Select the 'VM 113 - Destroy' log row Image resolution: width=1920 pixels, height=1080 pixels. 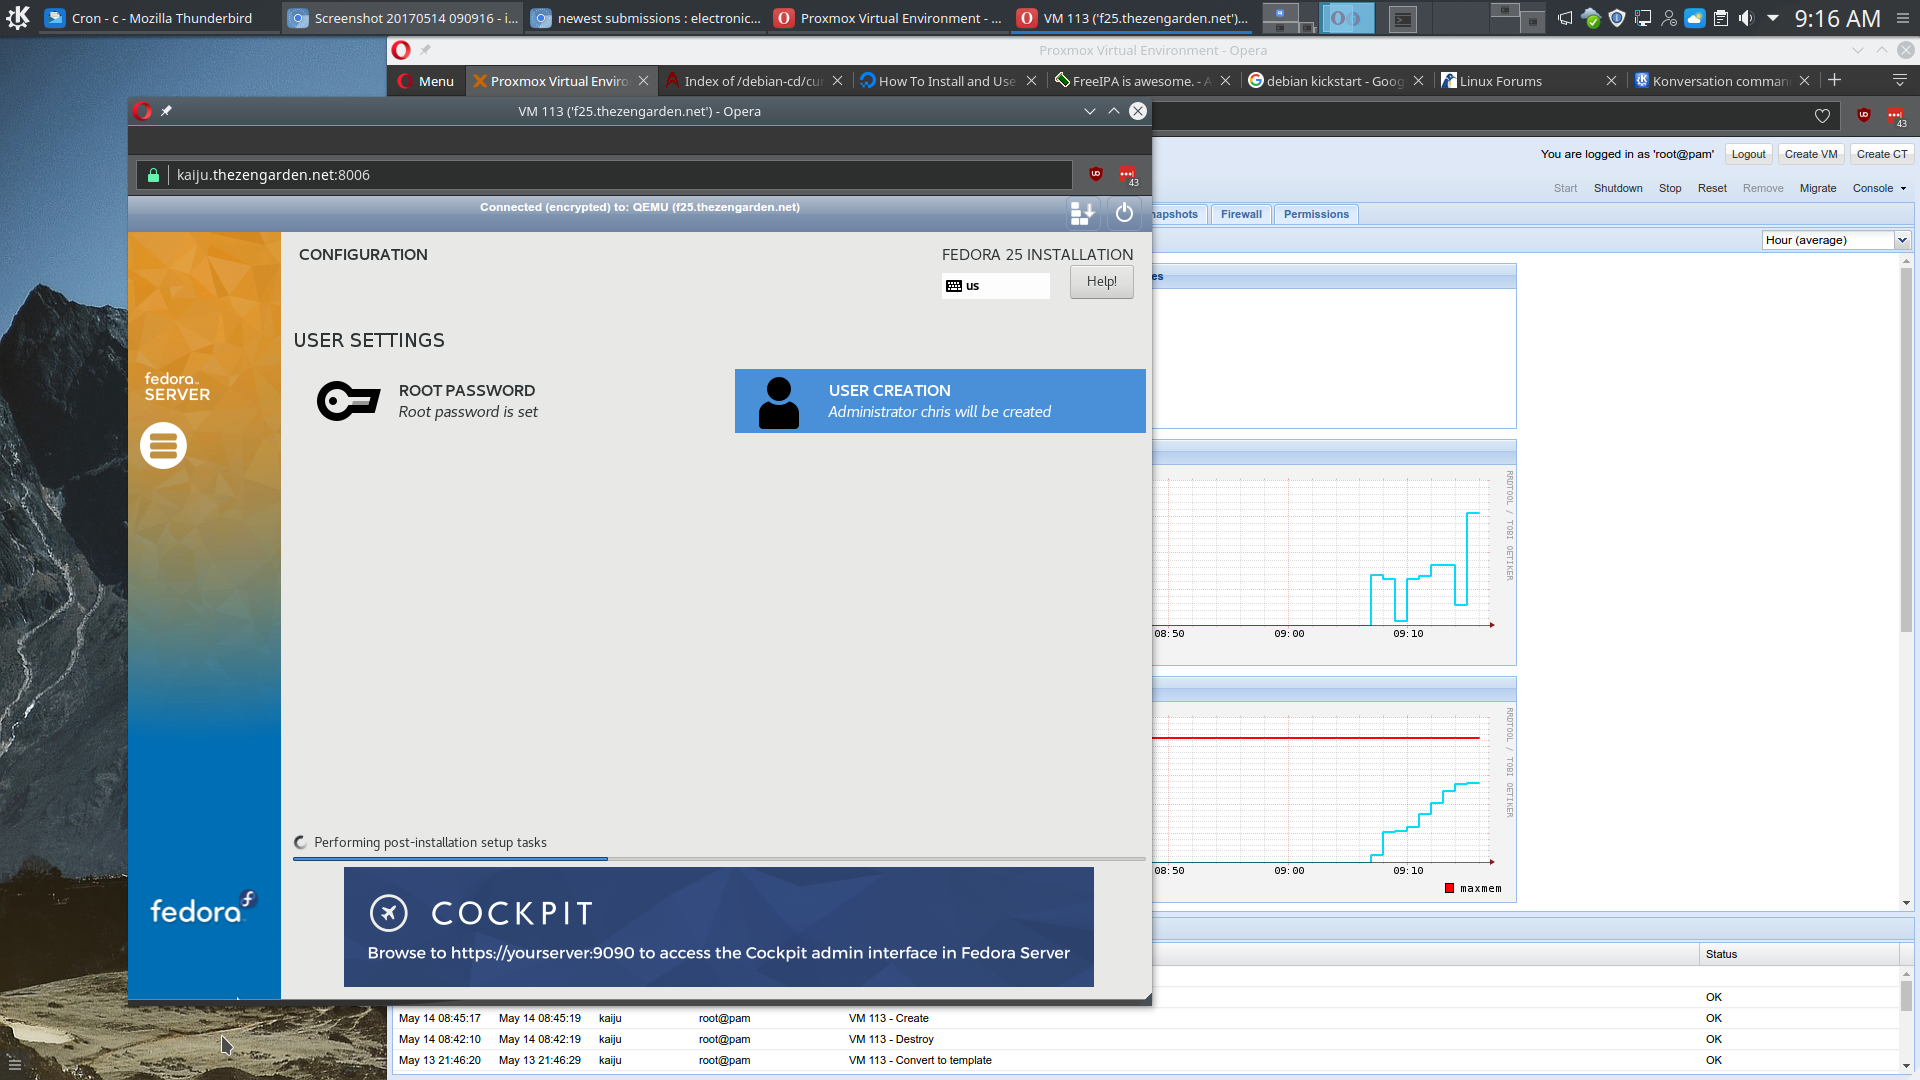pos(1144,1039)
